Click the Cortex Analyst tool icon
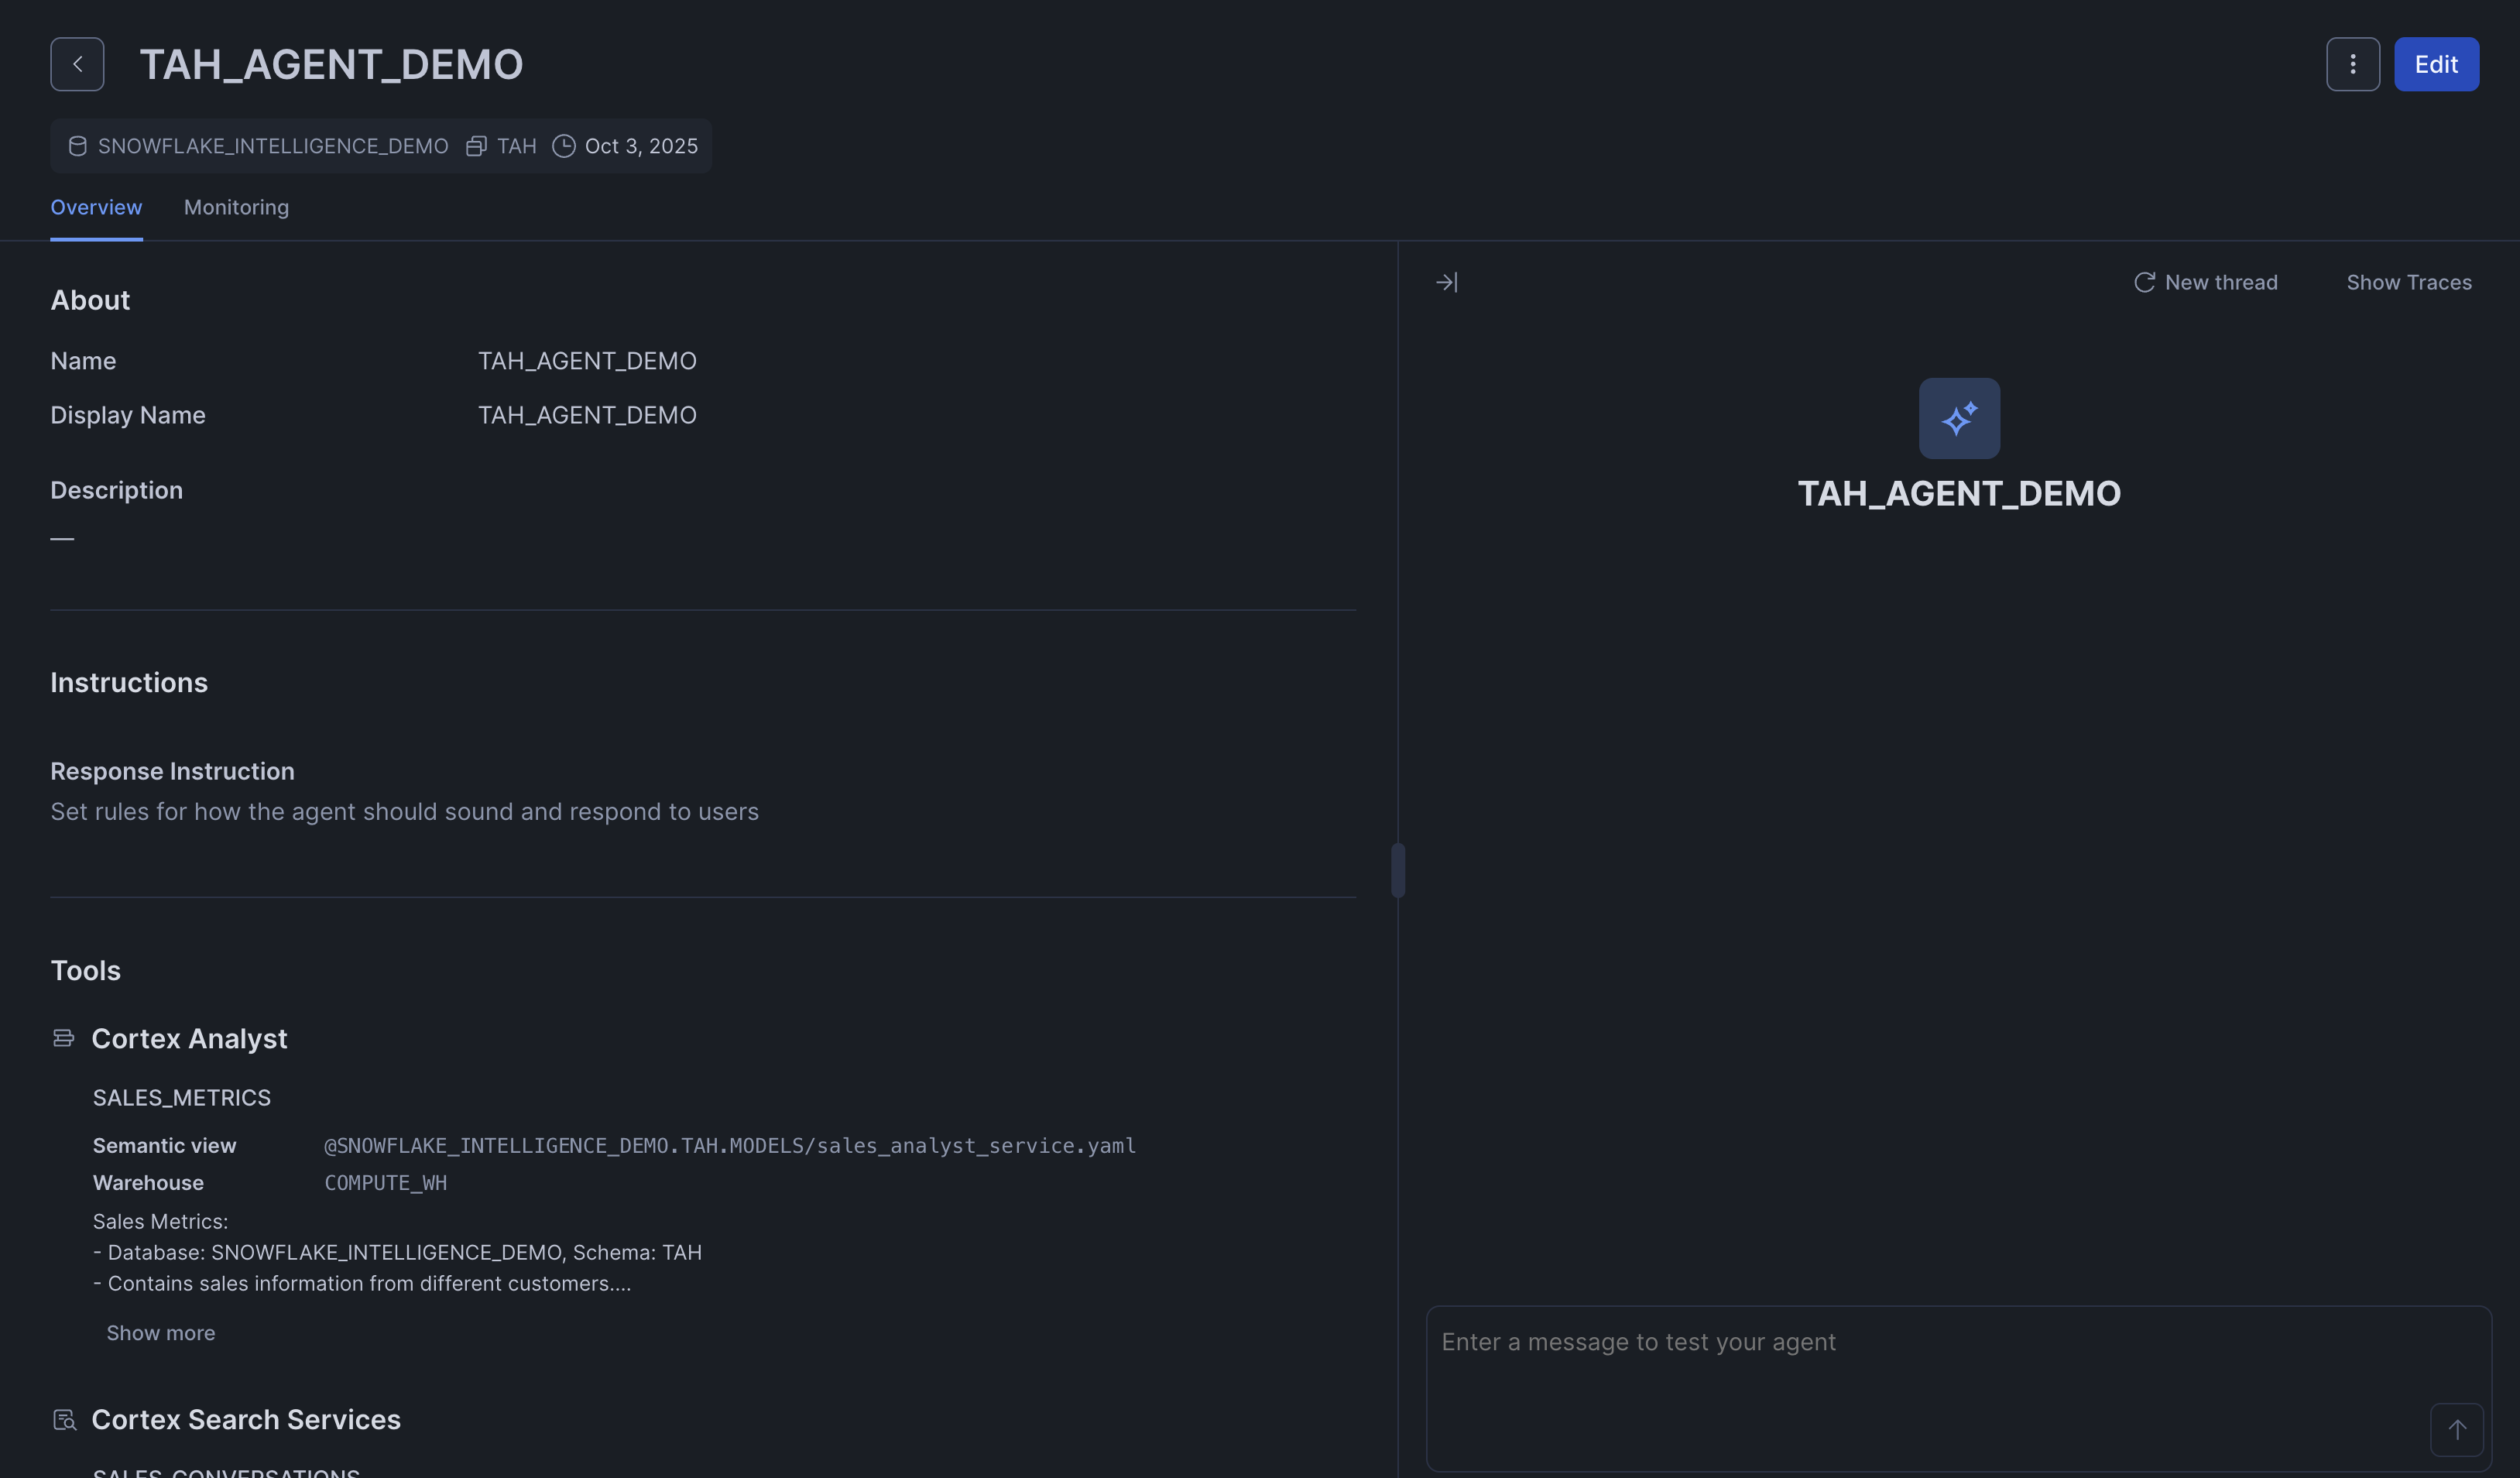This screenshot has height=1478, width=2520. [63, 1038]
